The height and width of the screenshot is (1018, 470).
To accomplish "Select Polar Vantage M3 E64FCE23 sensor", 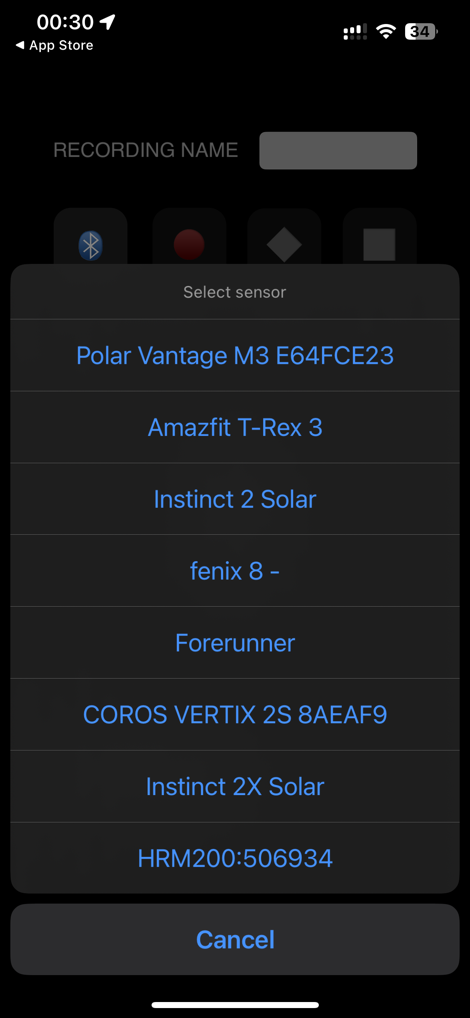I will 235,355.
